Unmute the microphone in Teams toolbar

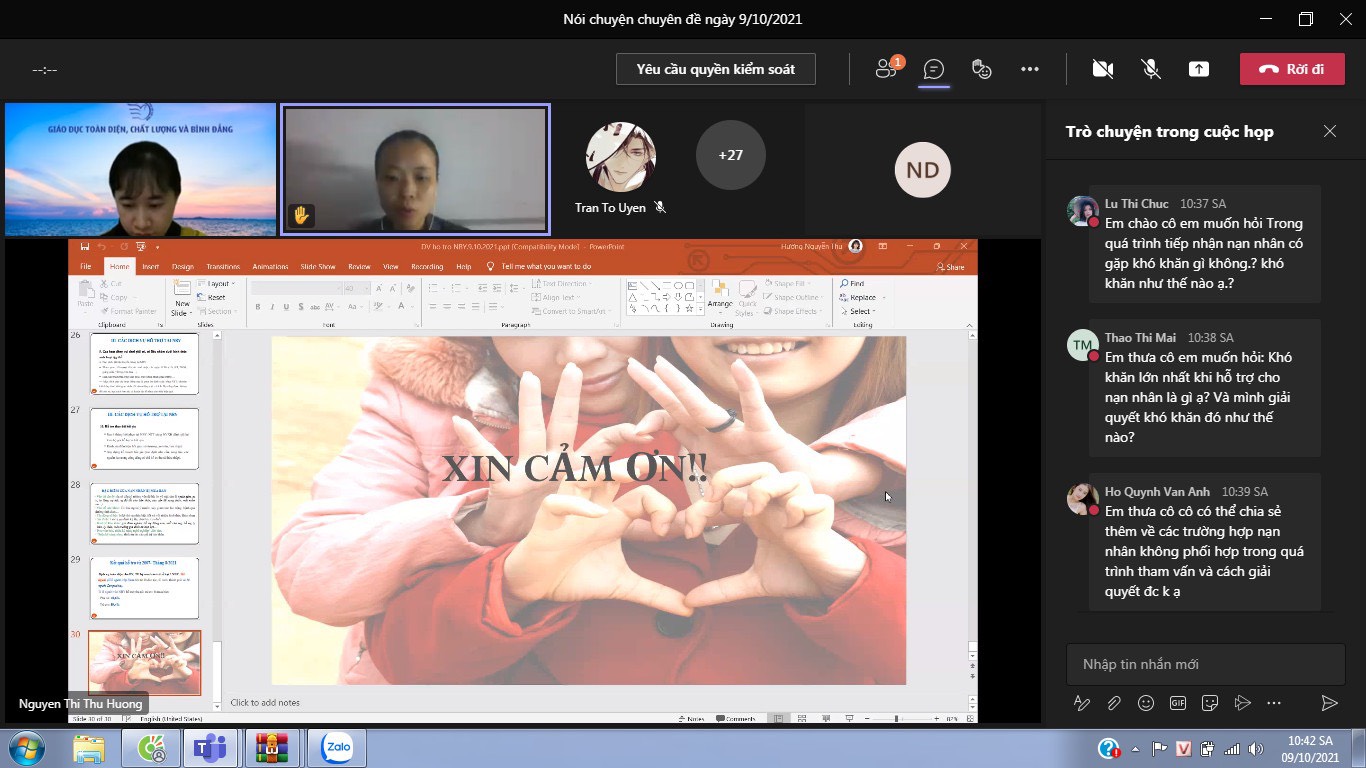pyautogui.click(x=1151, y=69)
